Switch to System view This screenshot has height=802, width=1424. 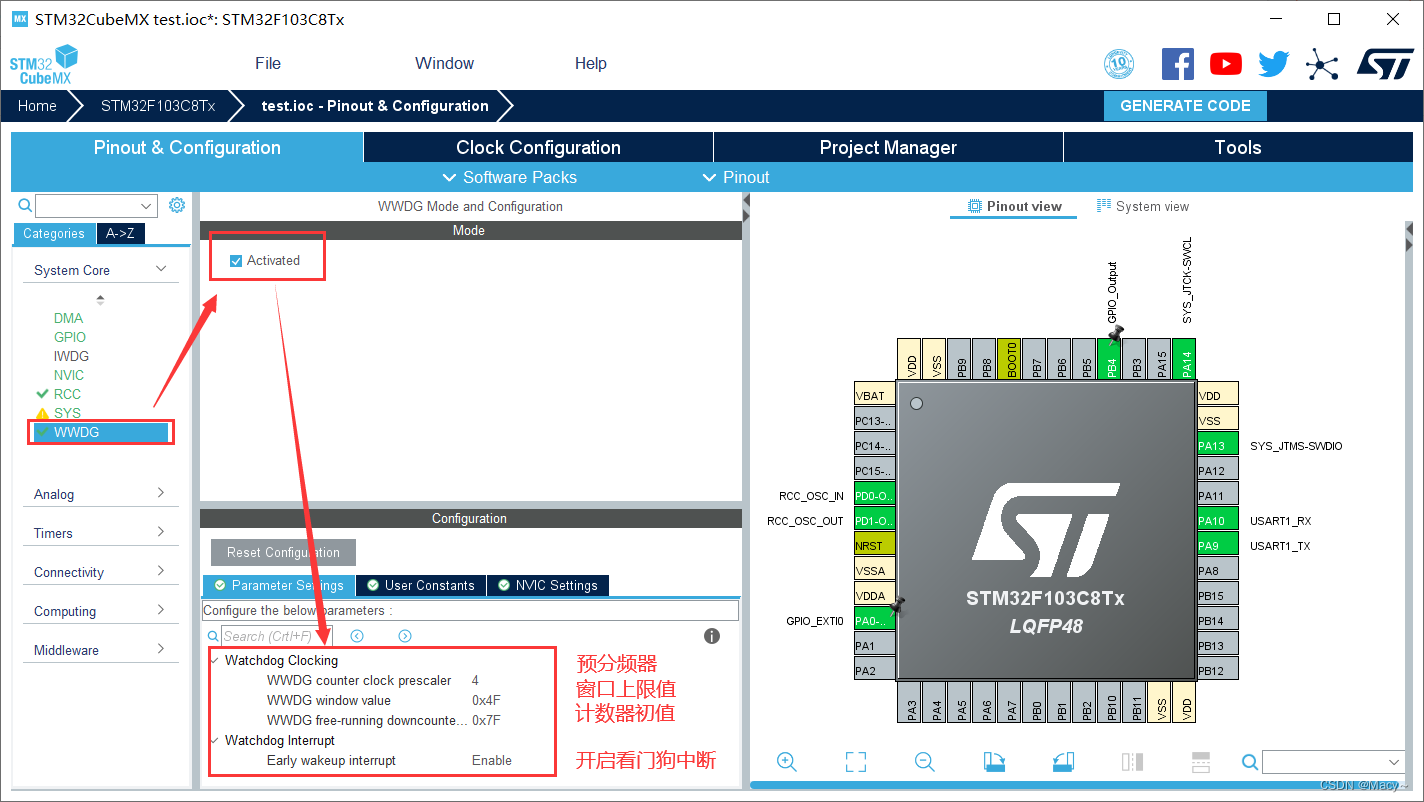tap(1143, 206)
